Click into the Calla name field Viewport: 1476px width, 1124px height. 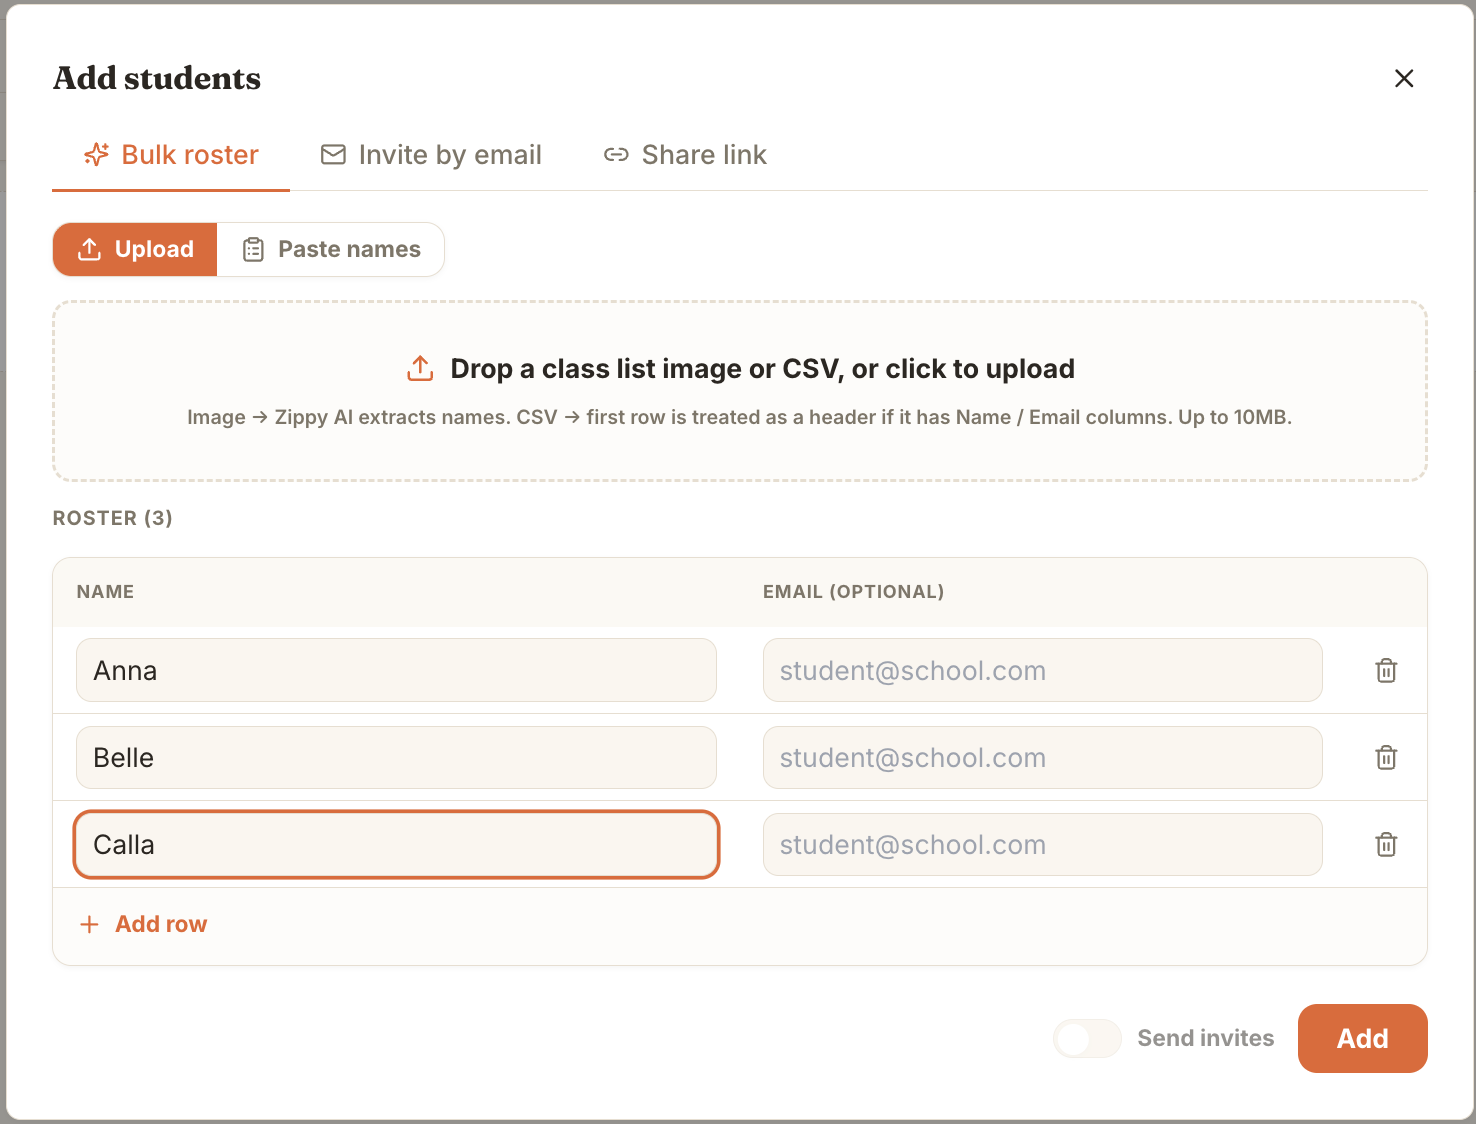point(396,844)
